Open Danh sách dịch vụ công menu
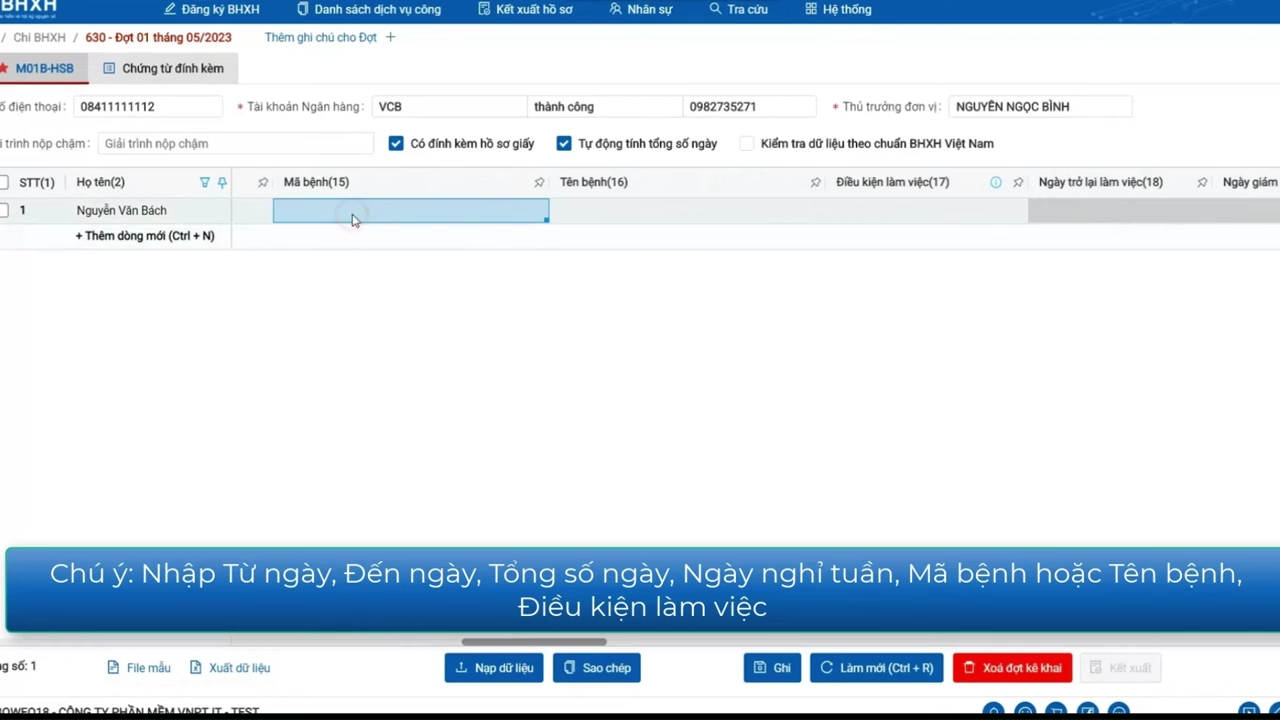1280x720 pixels. [369, 9]
